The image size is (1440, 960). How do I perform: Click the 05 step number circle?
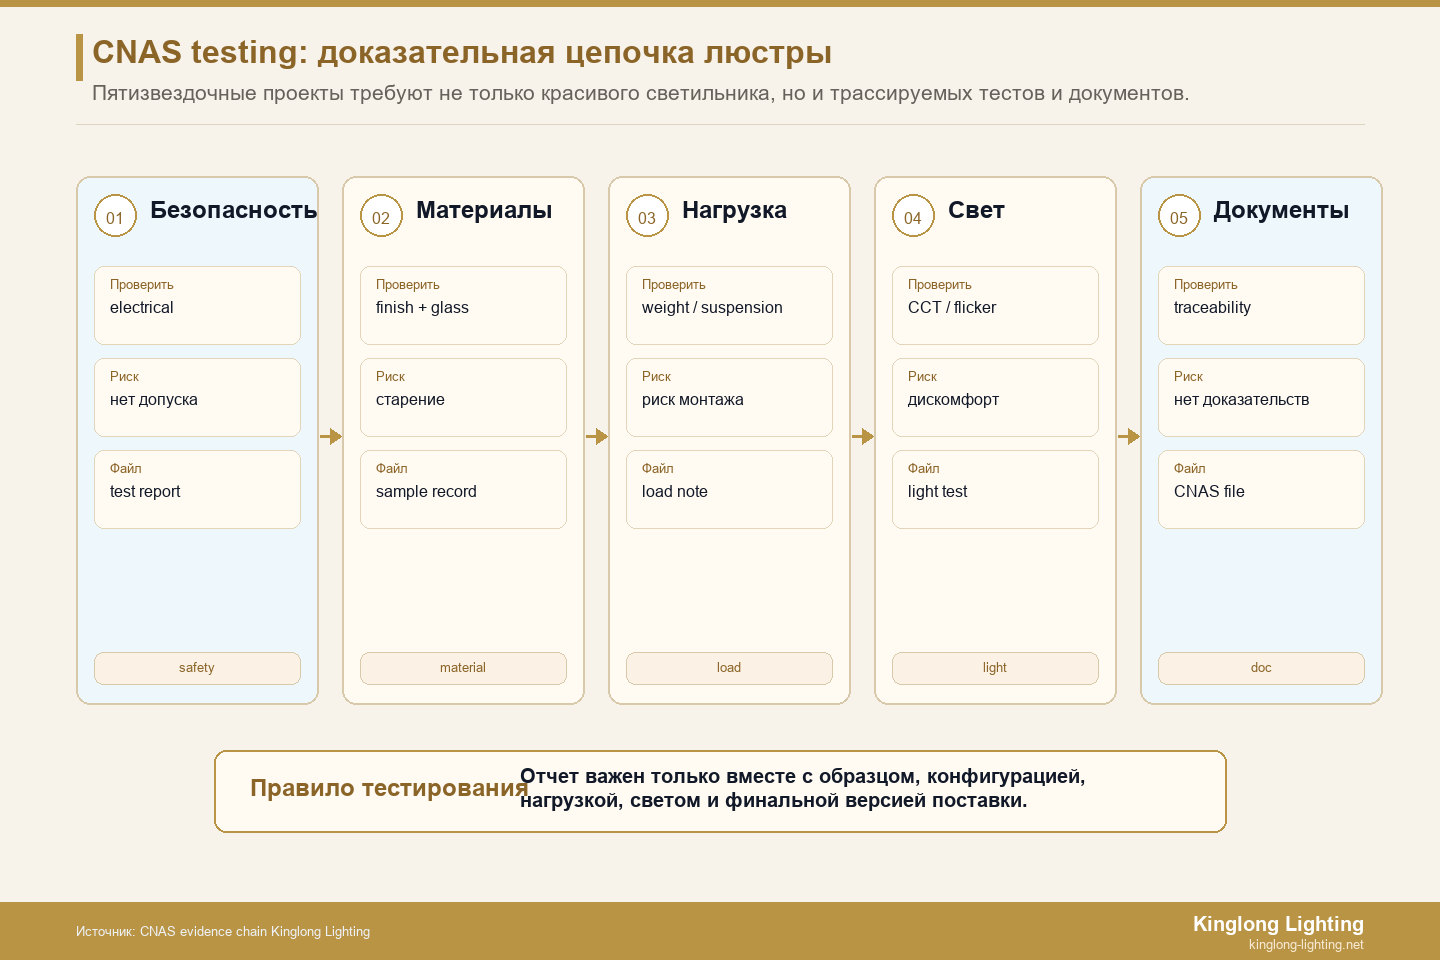pyautogui.click(x=1179, y=216)
